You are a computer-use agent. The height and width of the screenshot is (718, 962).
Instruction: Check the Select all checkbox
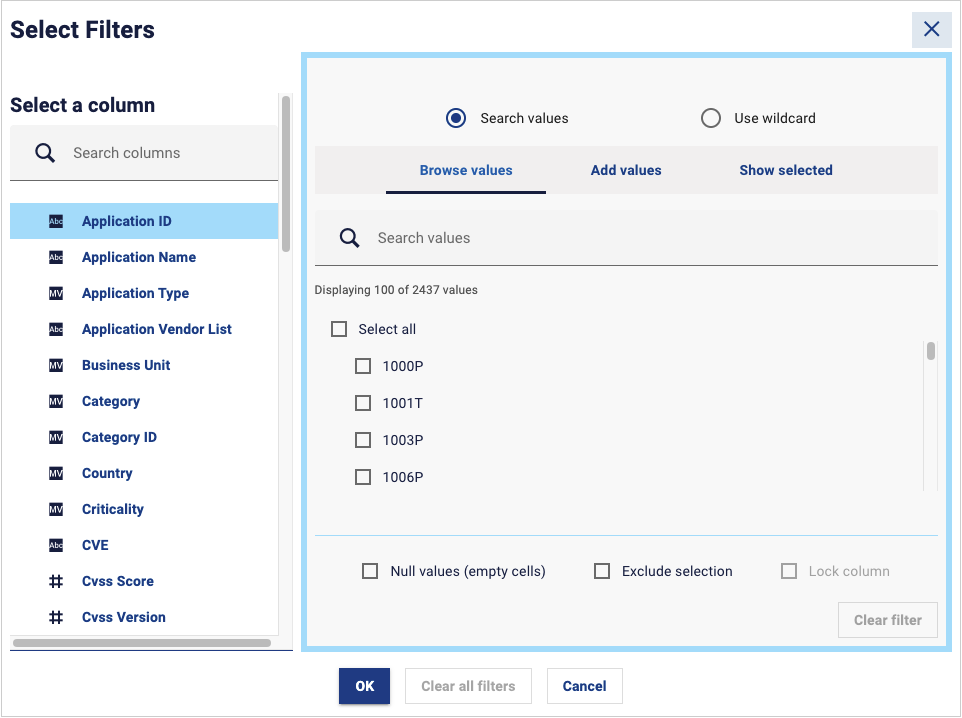[339, 330]
